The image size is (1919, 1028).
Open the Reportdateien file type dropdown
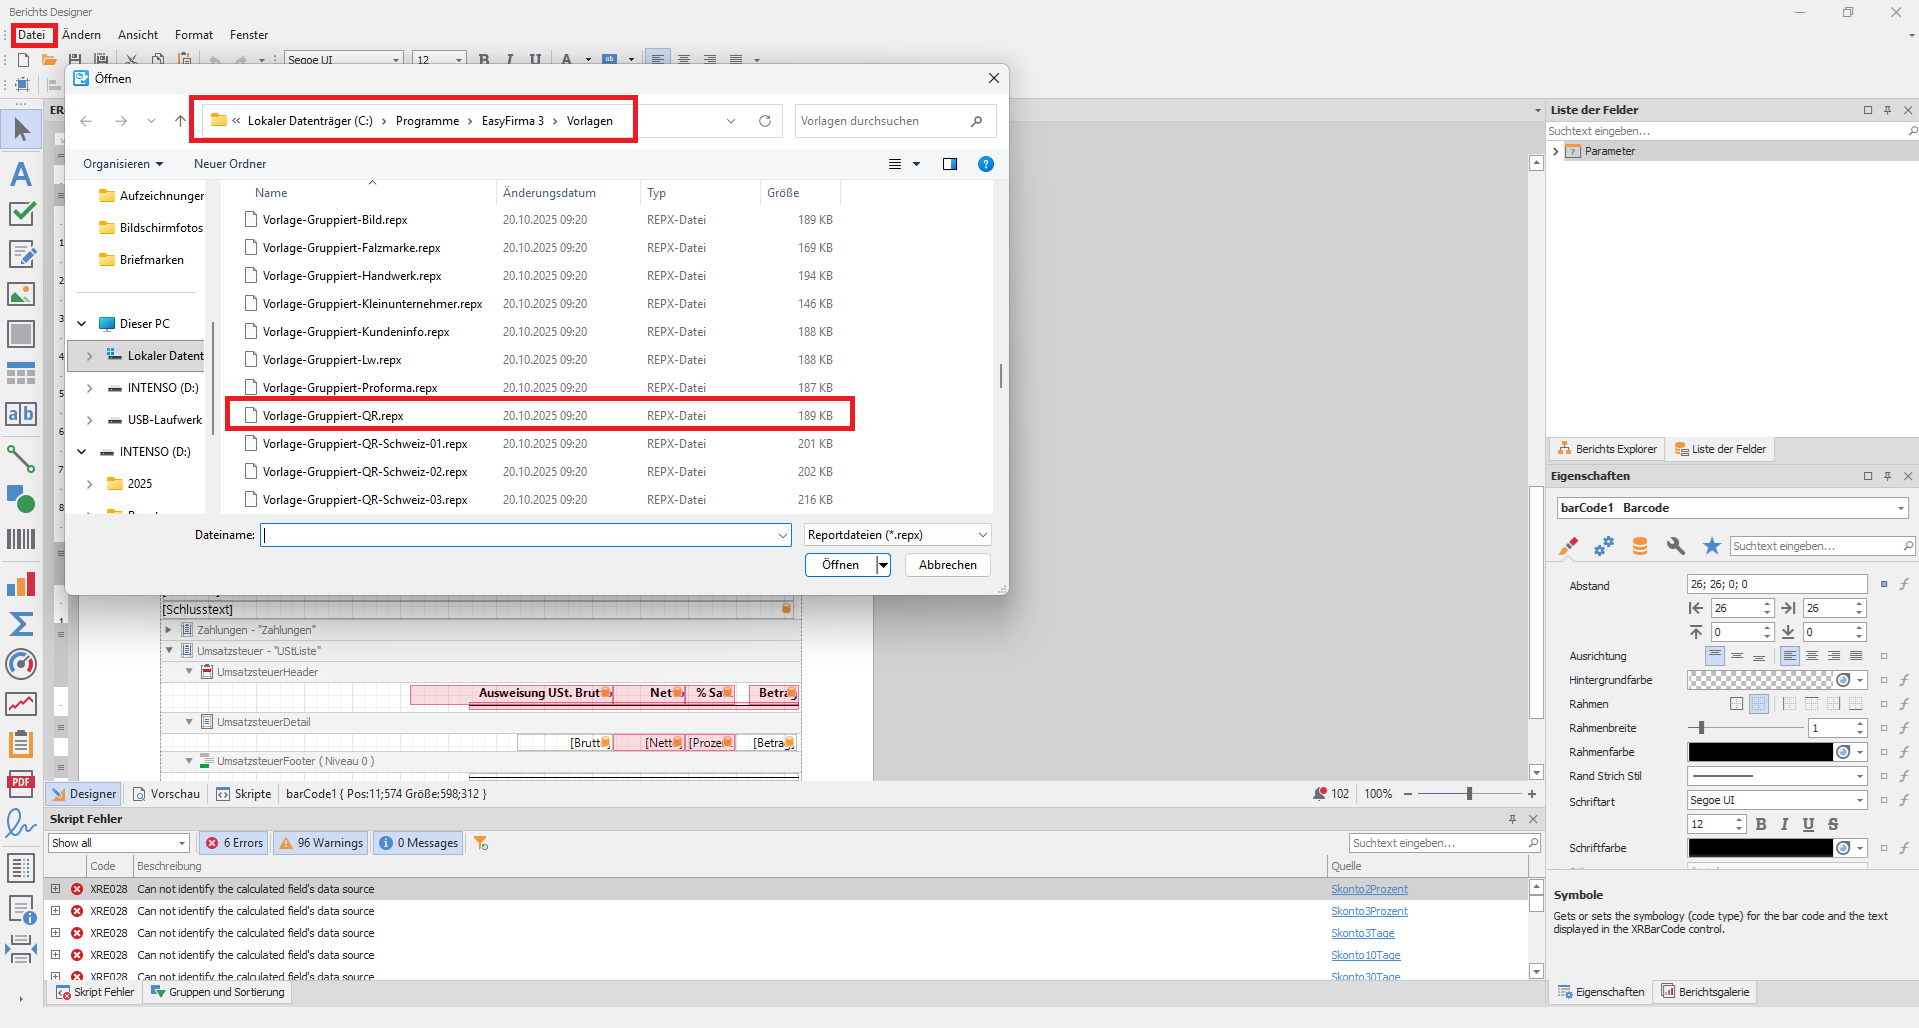tap(897, 535)
